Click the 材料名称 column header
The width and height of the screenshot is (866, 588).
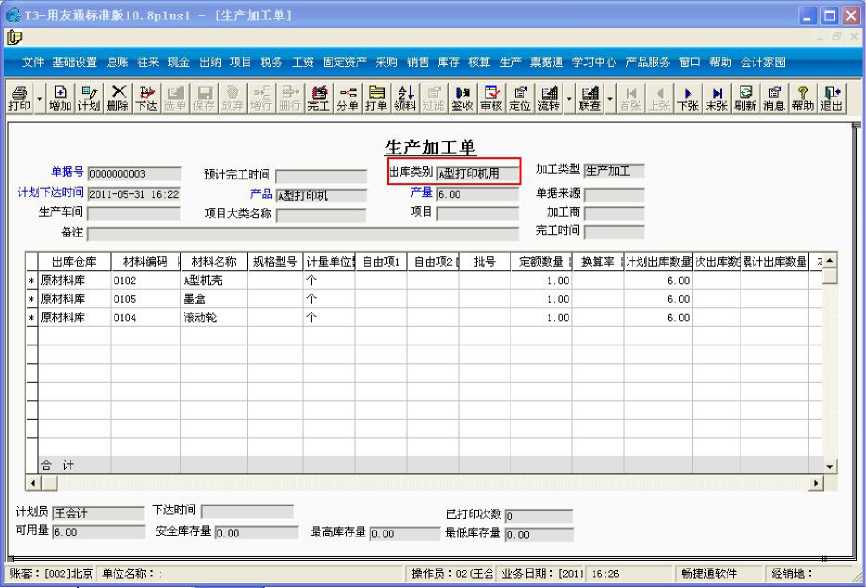(x=214, y=262)
